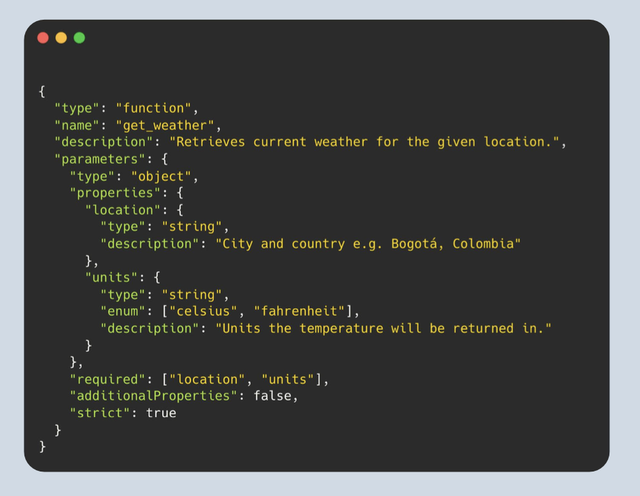Click the "additionalProperties" key

(x=150, y=397)
